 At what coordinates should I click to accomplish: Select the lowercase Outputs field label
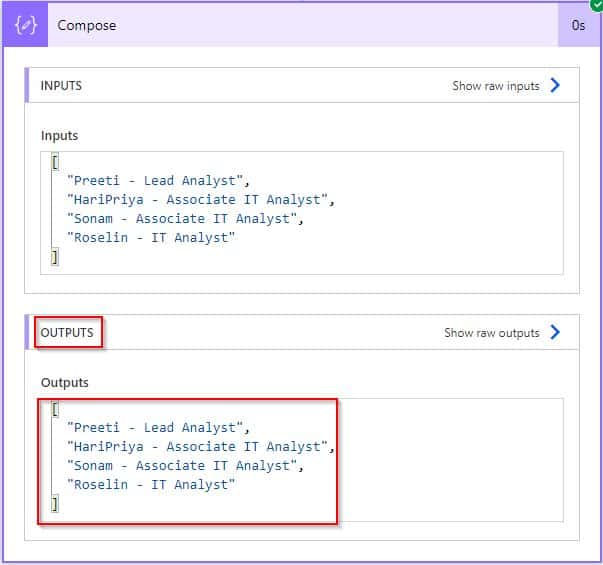pyautogui.click(x=65, y=383)
